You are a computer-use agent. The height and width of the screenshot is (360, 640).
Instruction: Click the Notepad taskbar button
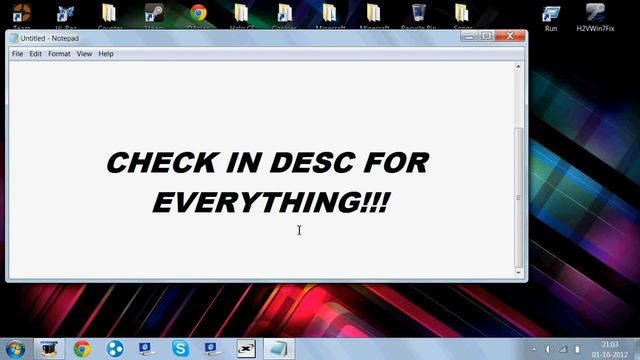tap(279, 349)
